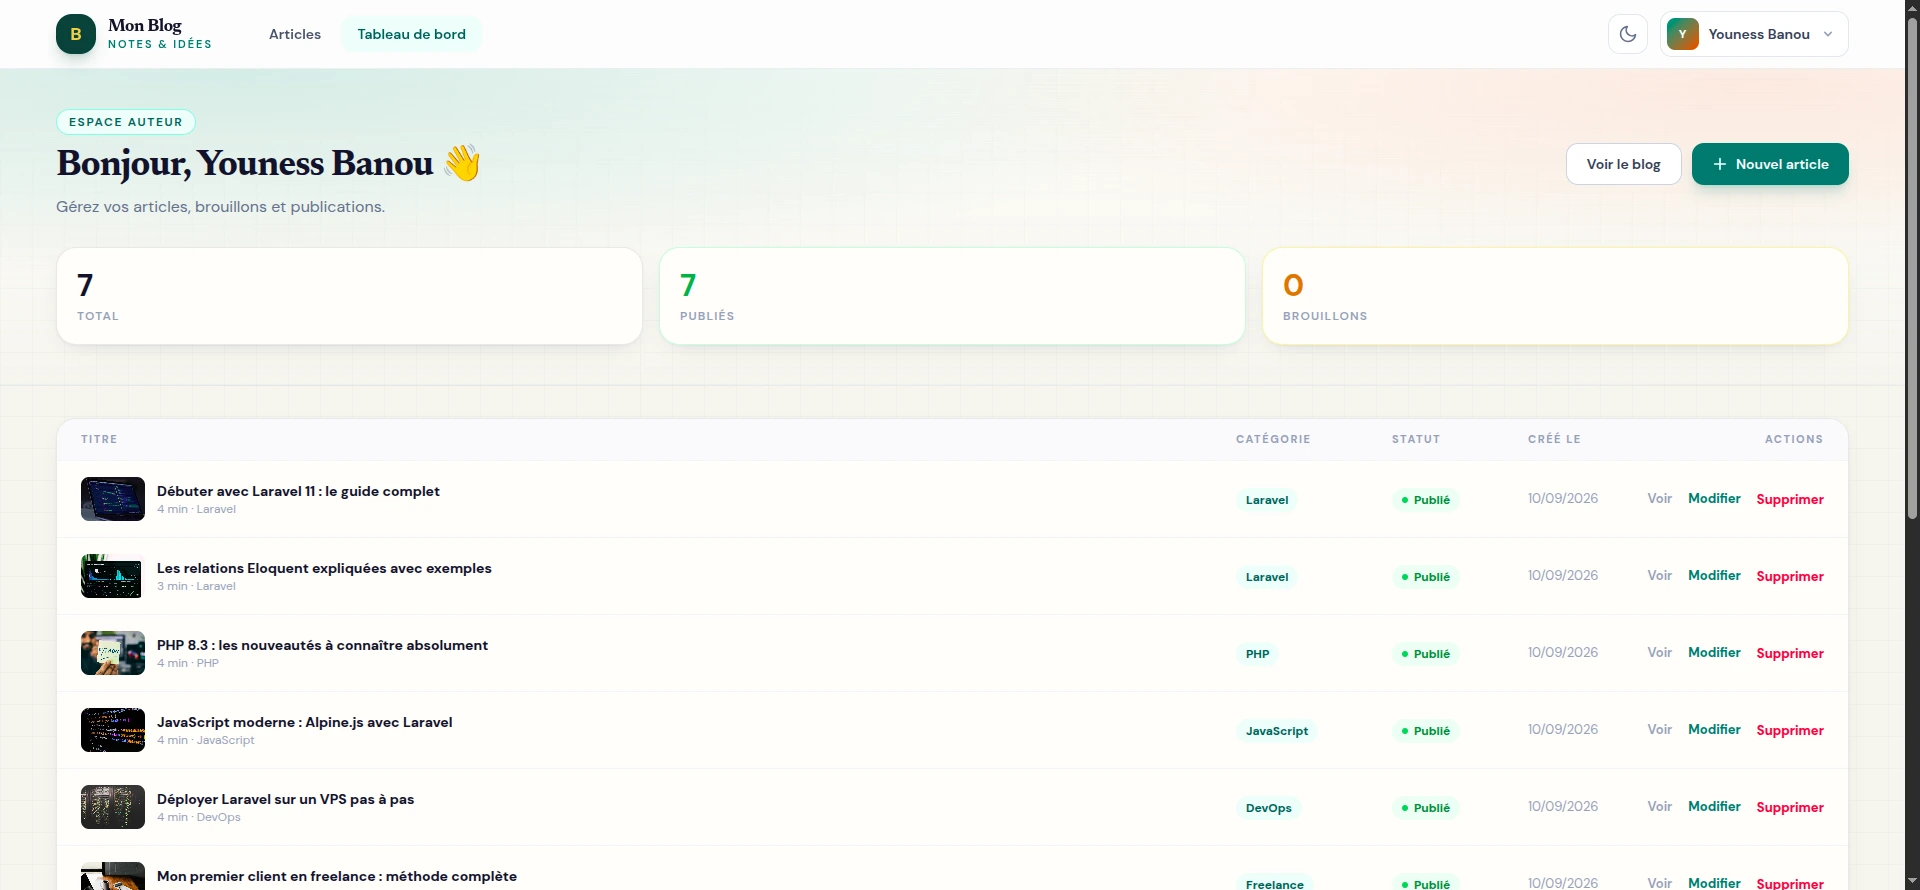The width and height of the screenshot is (1920, 890).
Task: Open thumbnail of Débuter avec Laravel 11
Action: coord(113,499)
